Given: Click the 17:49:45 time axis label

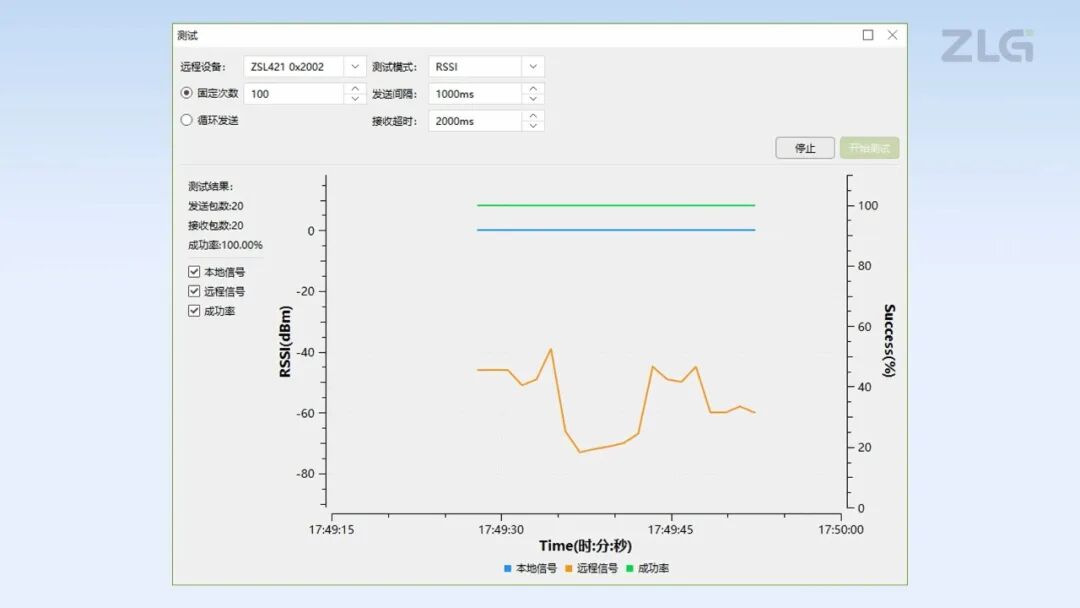Looking at the screenshot, I should tap(670, 530).
